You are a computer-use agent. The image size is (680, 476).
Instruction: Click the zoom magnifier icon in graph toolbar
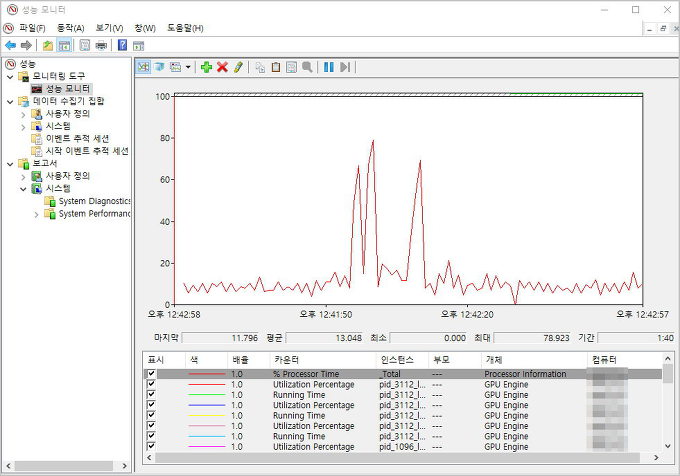(x=307, y=67)
